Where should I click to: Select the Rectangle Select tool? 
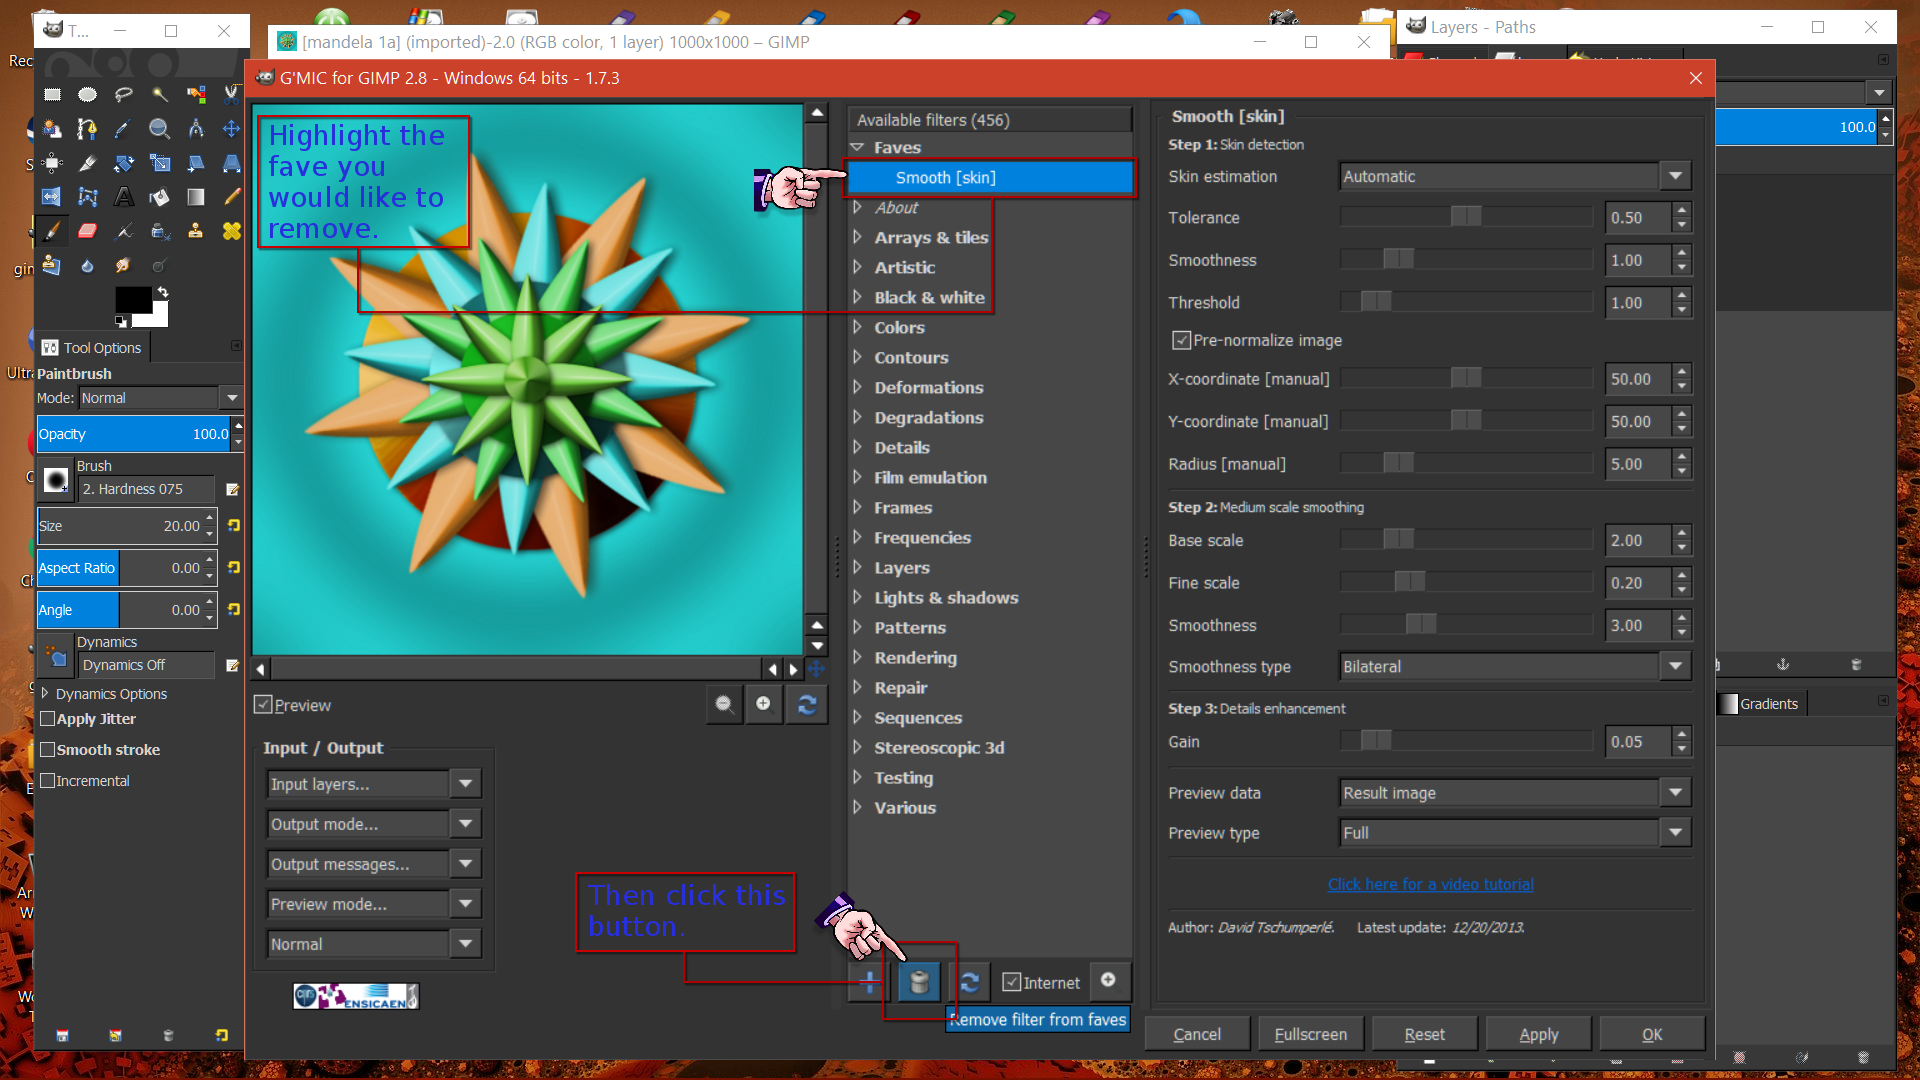click(x=52, y=94)
